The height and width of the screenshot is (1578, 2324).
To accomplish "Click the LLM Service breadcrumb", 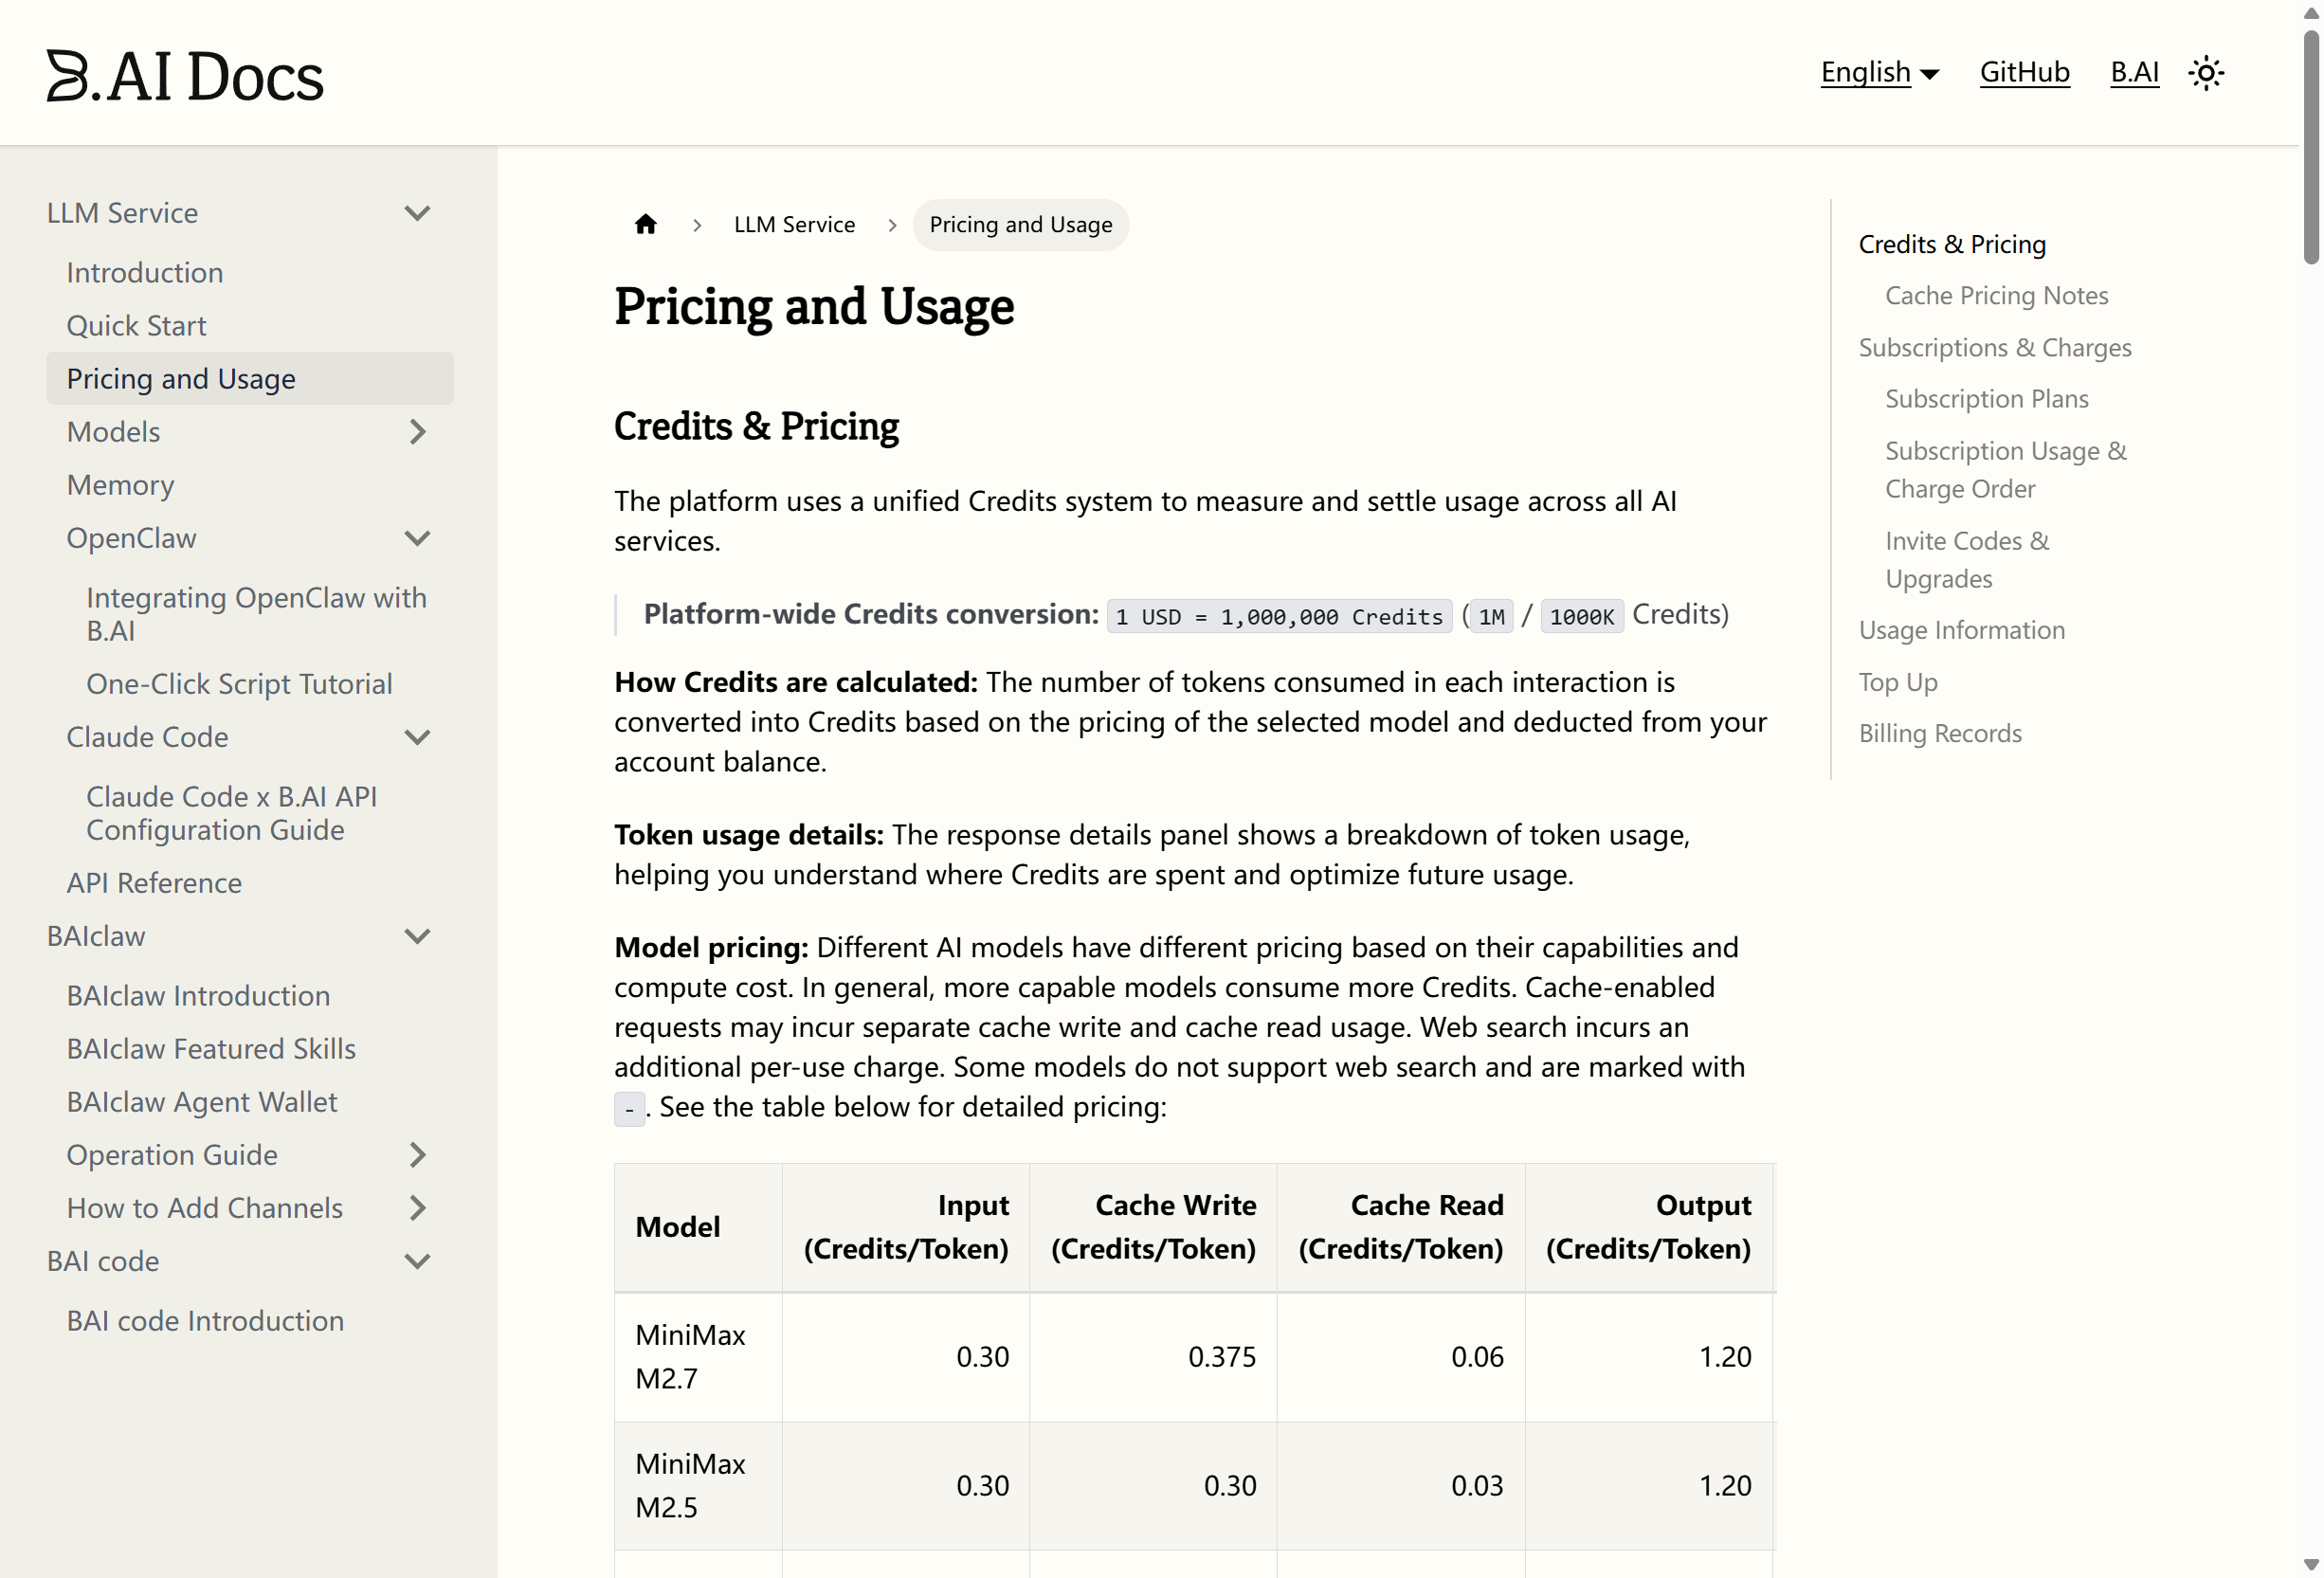I will click(x=794, y=225).
